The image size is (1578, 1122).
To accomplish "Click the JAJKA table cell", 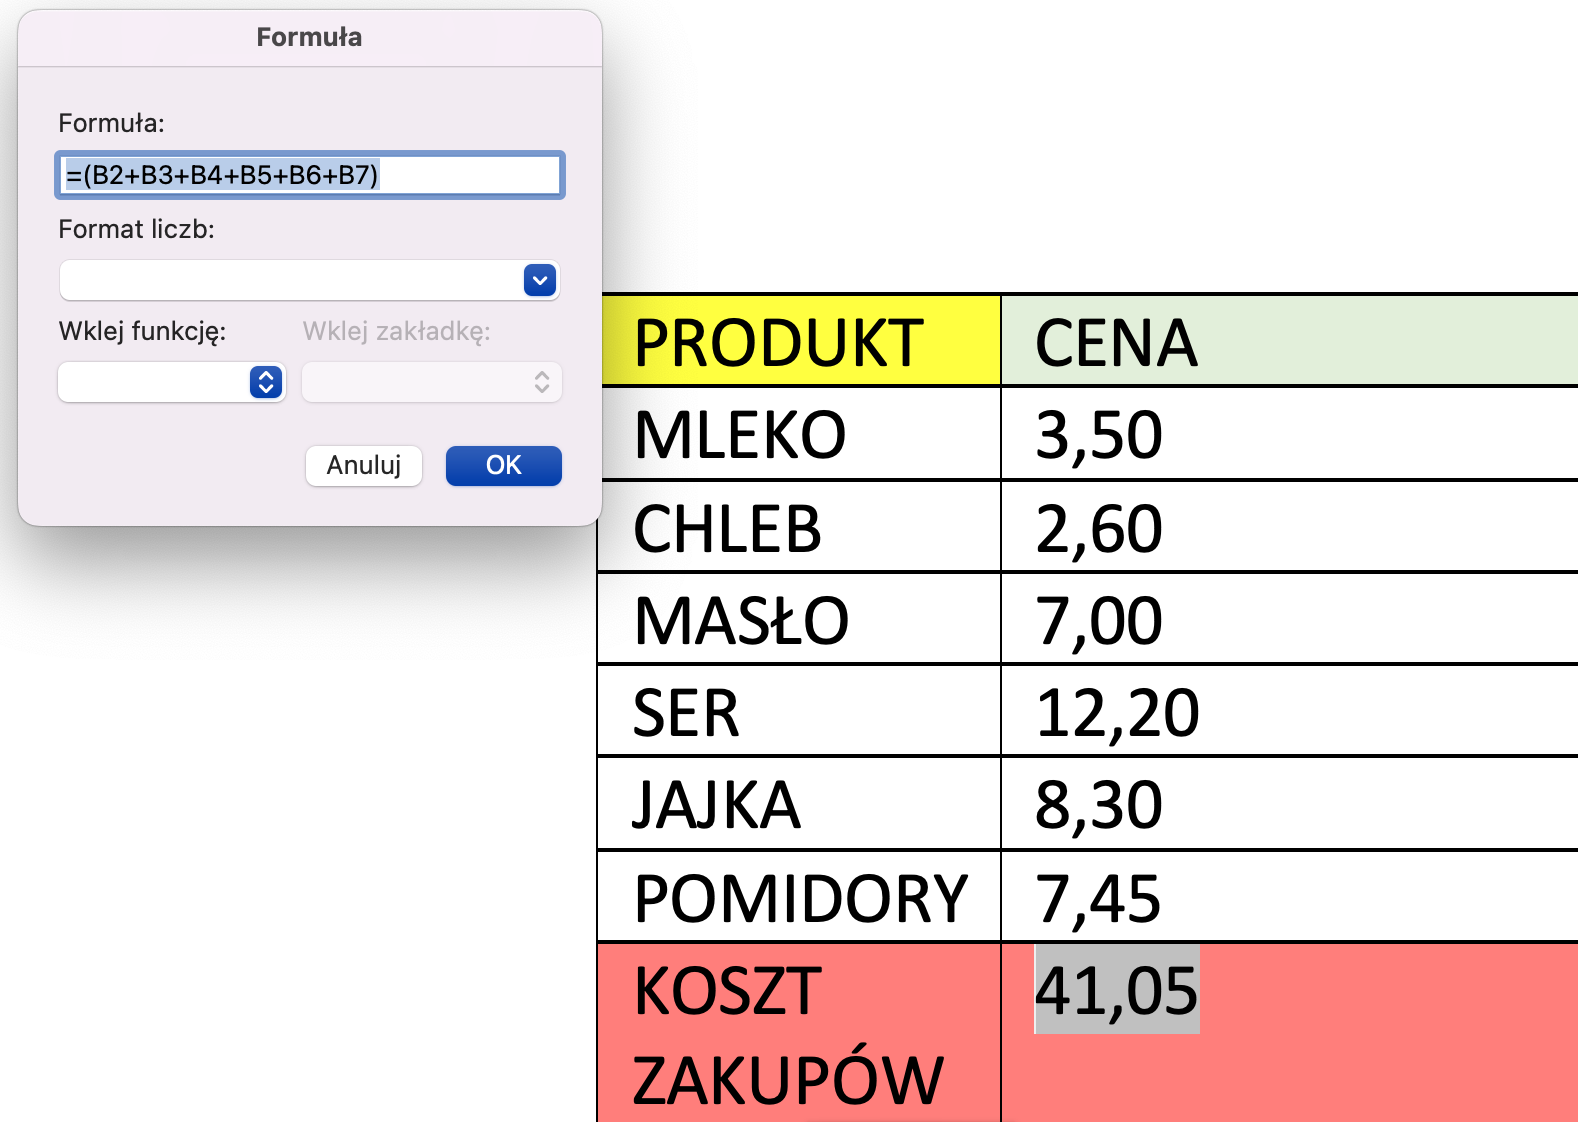I will [800, 804].
